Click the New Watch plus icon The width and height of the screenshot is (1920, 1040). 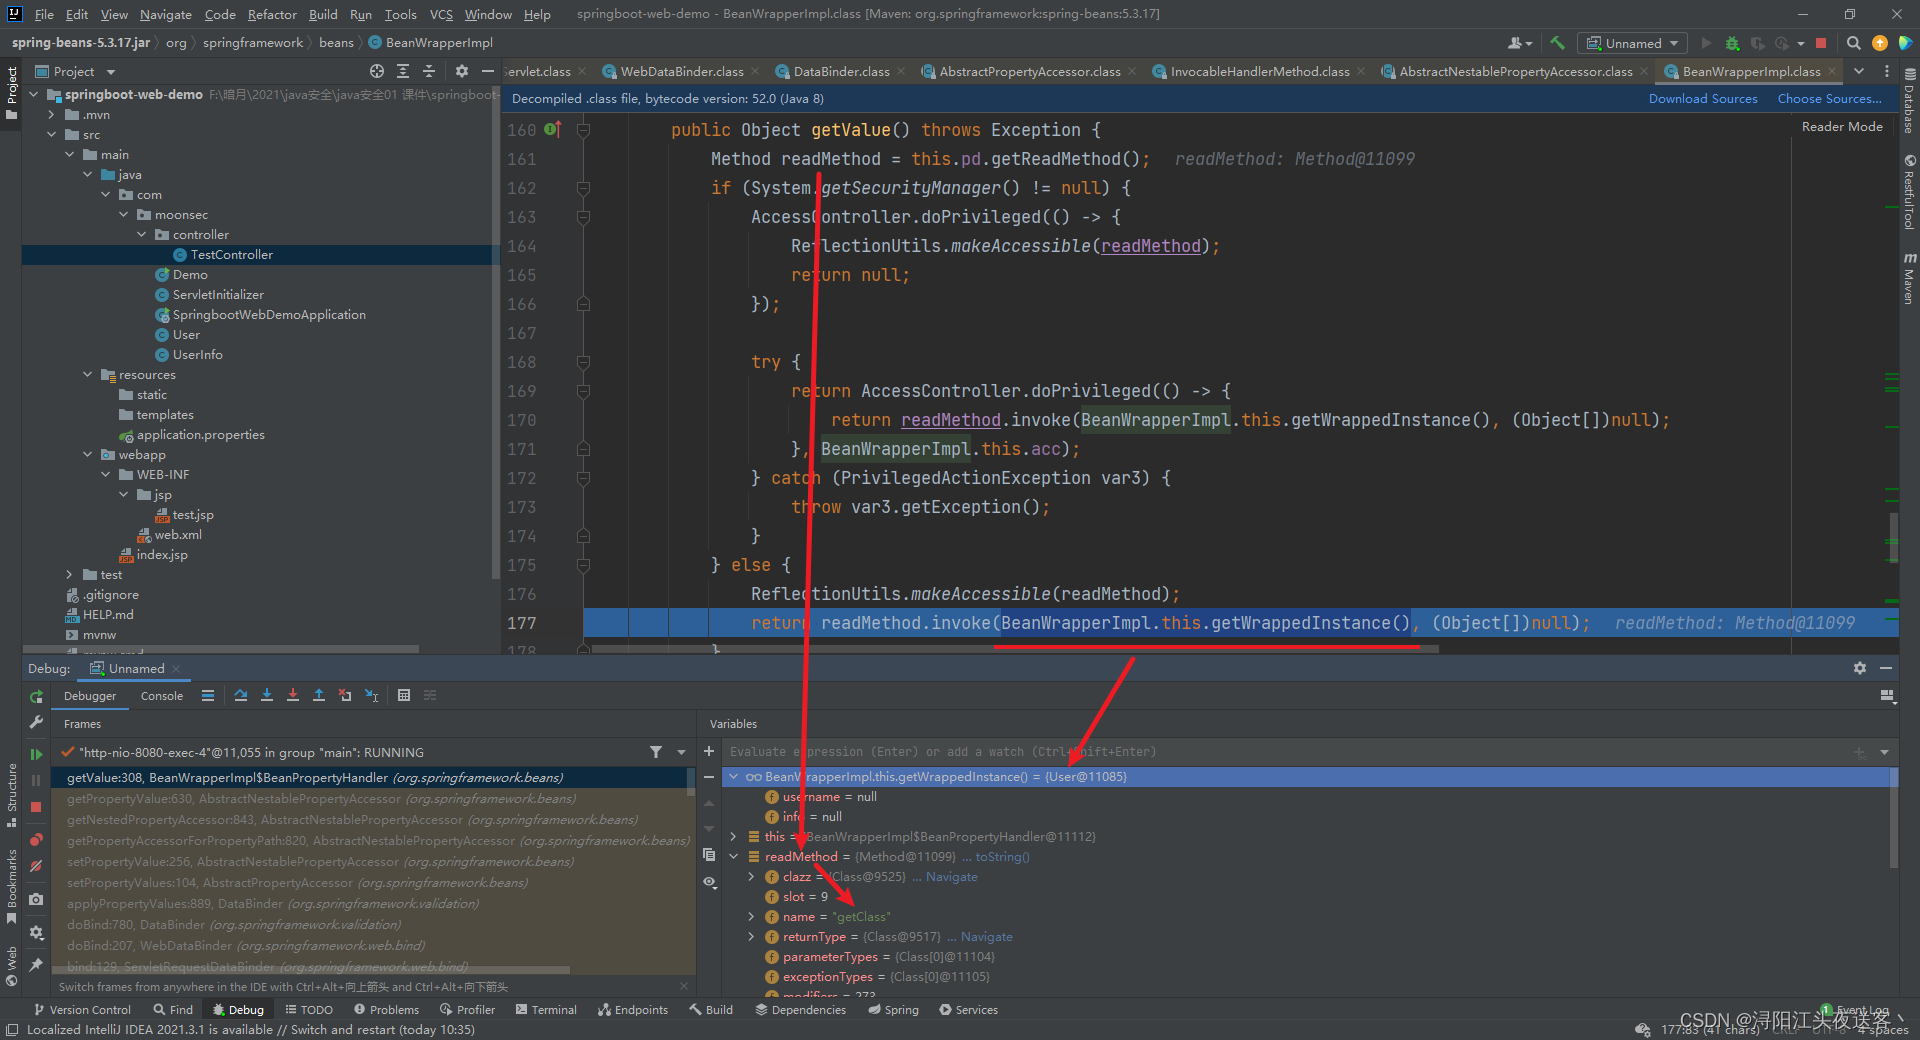pyautogui.click(x=709, y=751)
